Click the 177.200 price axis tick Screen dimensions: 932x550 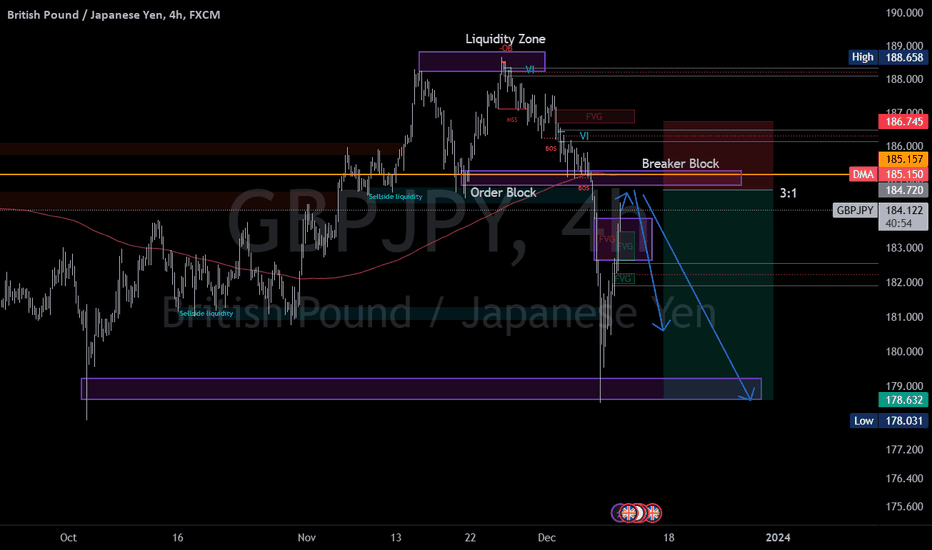coord(904,450)
